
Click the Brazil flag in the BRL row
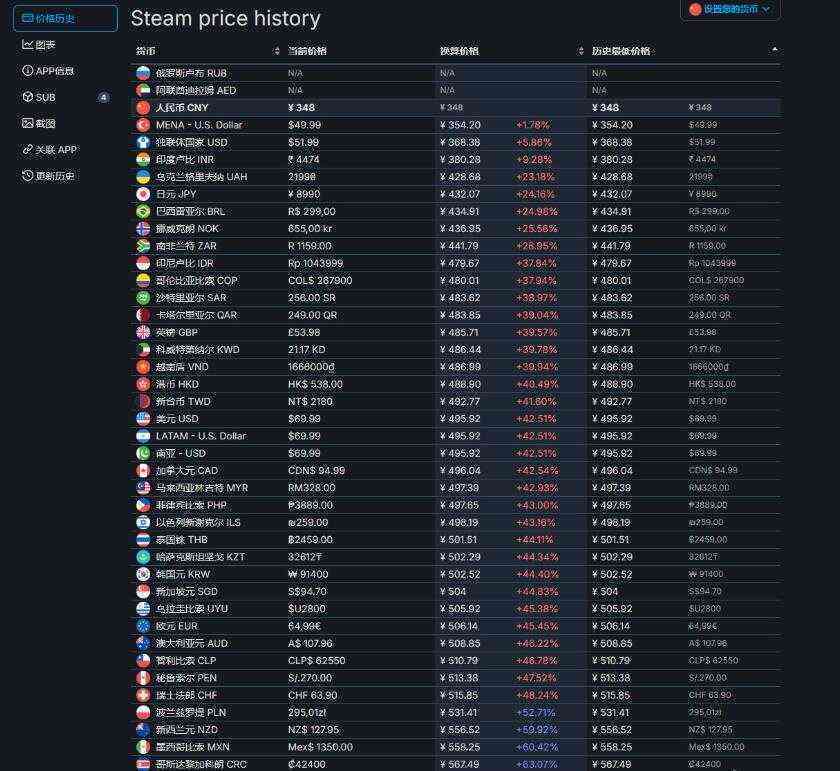click(143, 211)
